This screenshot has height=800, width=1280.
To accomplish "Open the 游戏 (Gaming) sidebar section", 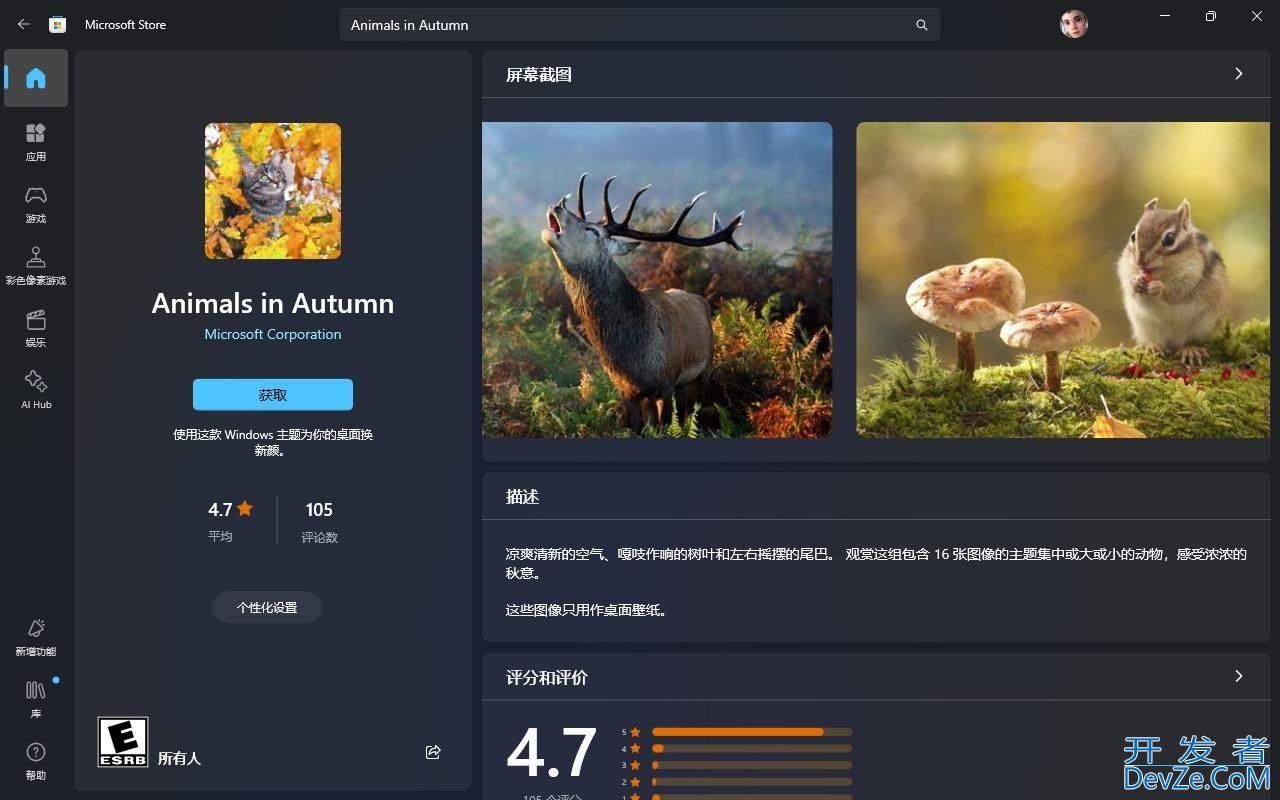I will click(36, 204).
